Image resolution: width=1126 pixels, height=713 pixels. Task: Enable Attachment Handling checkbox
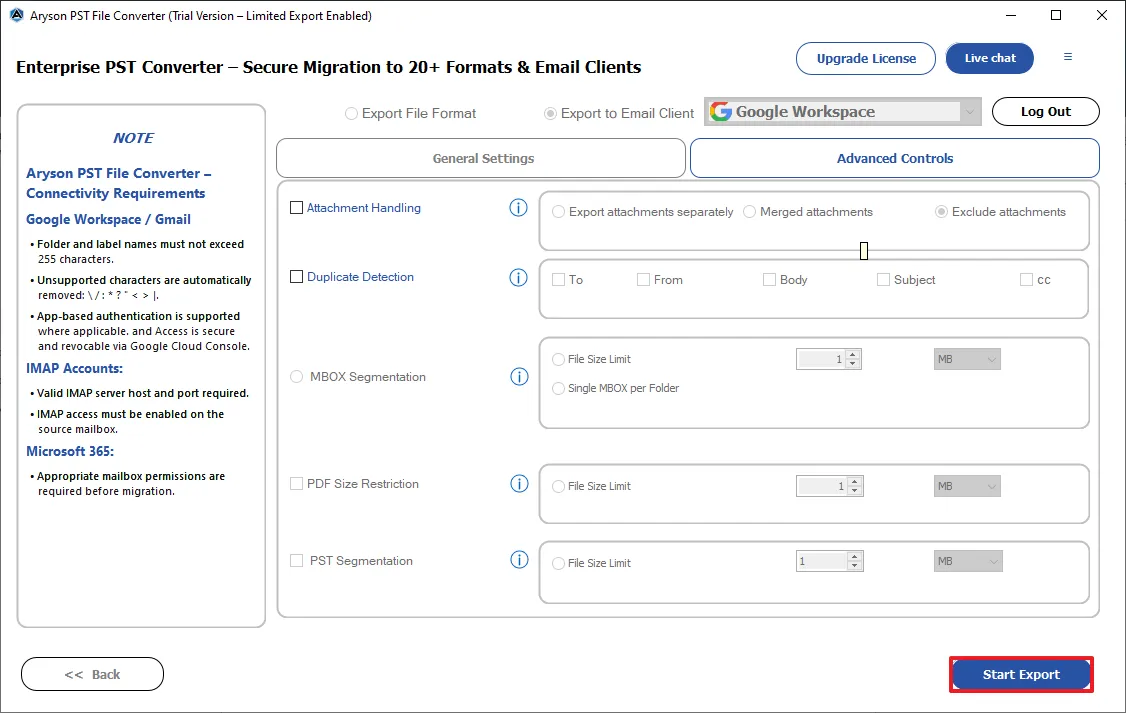coord(296,208)
